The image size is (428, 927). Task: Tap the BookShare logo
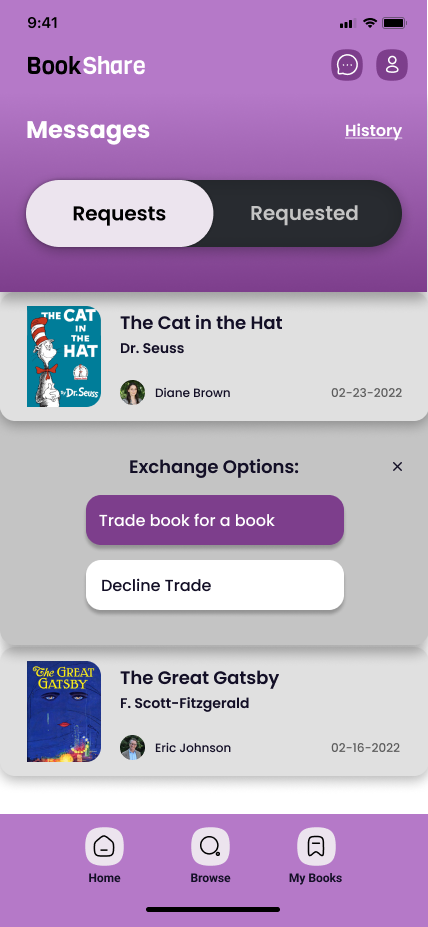[x=86, y=66]
